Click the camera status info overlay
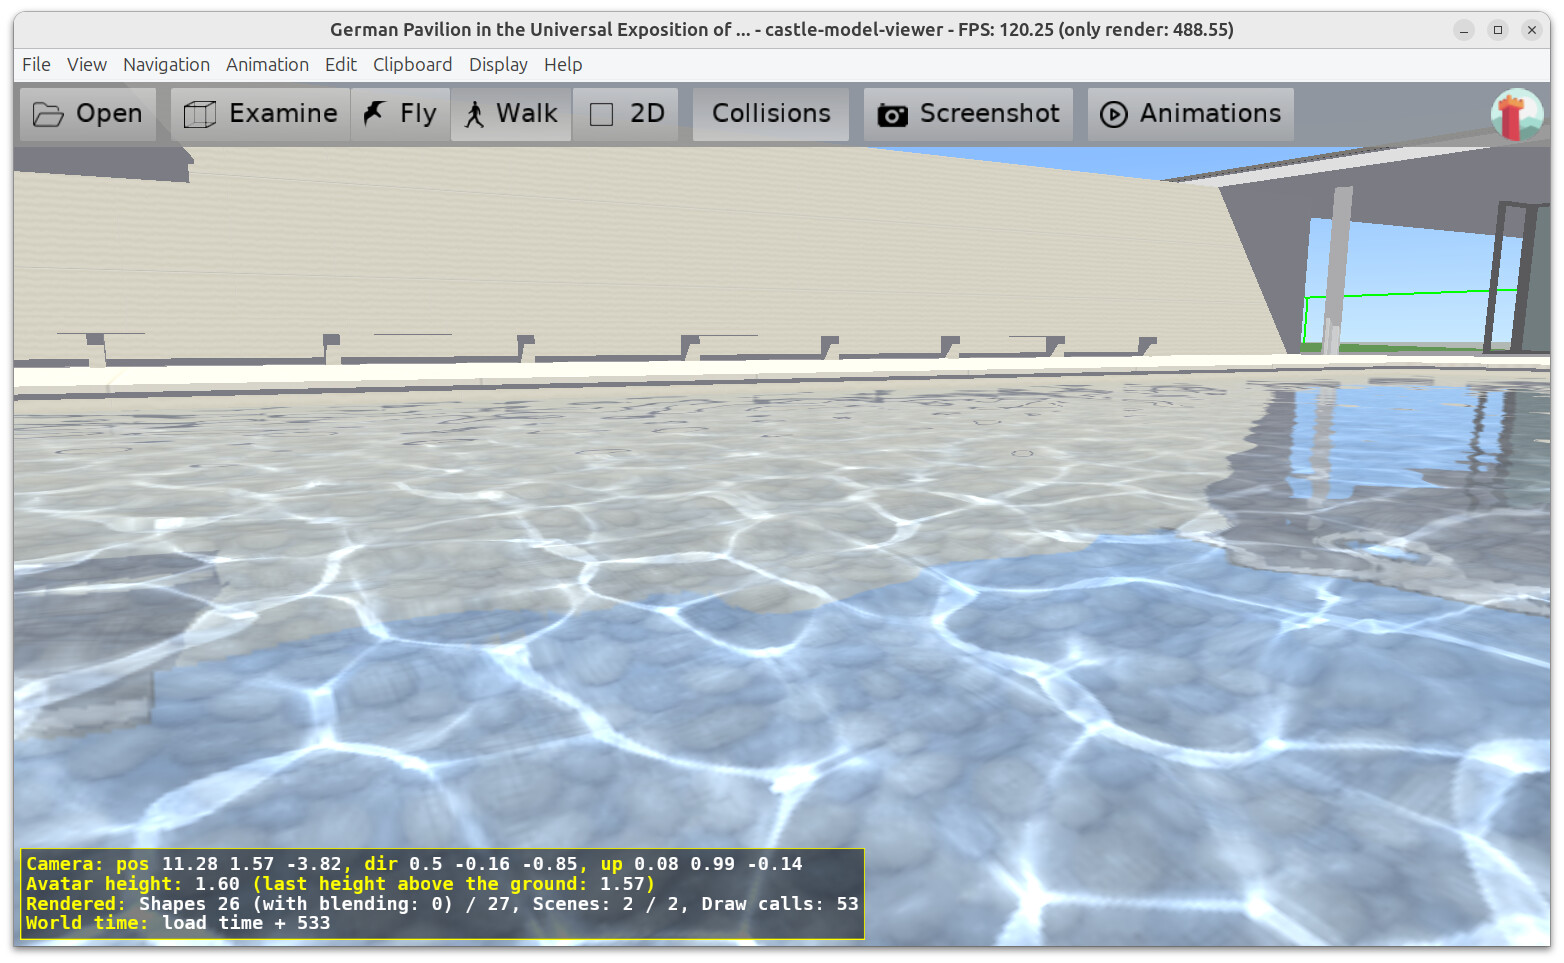This screenshot has height=963, width=1564. pos(441,893)
